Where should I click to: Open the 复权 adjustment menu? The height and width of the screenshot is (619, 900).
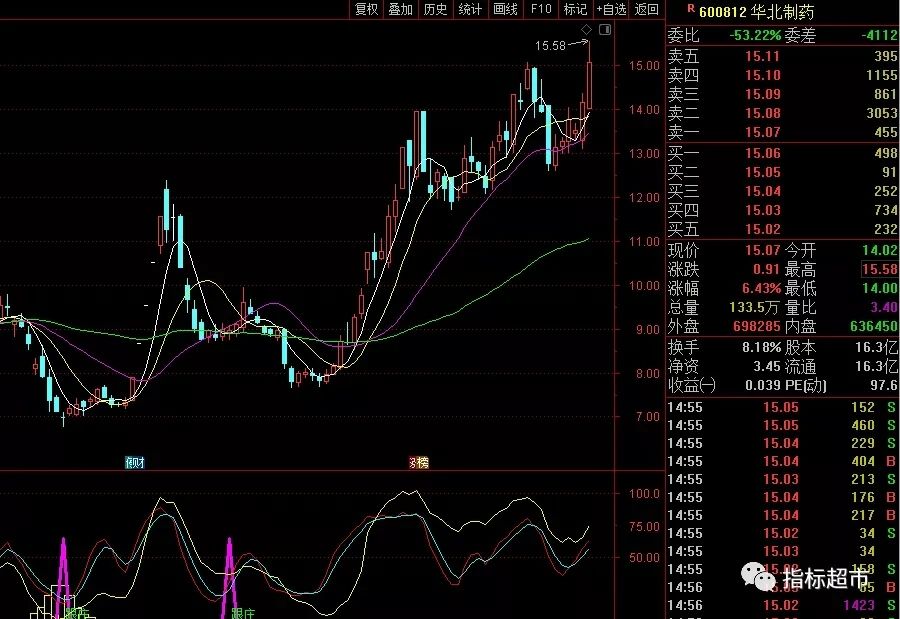click(x=367, y=9)
